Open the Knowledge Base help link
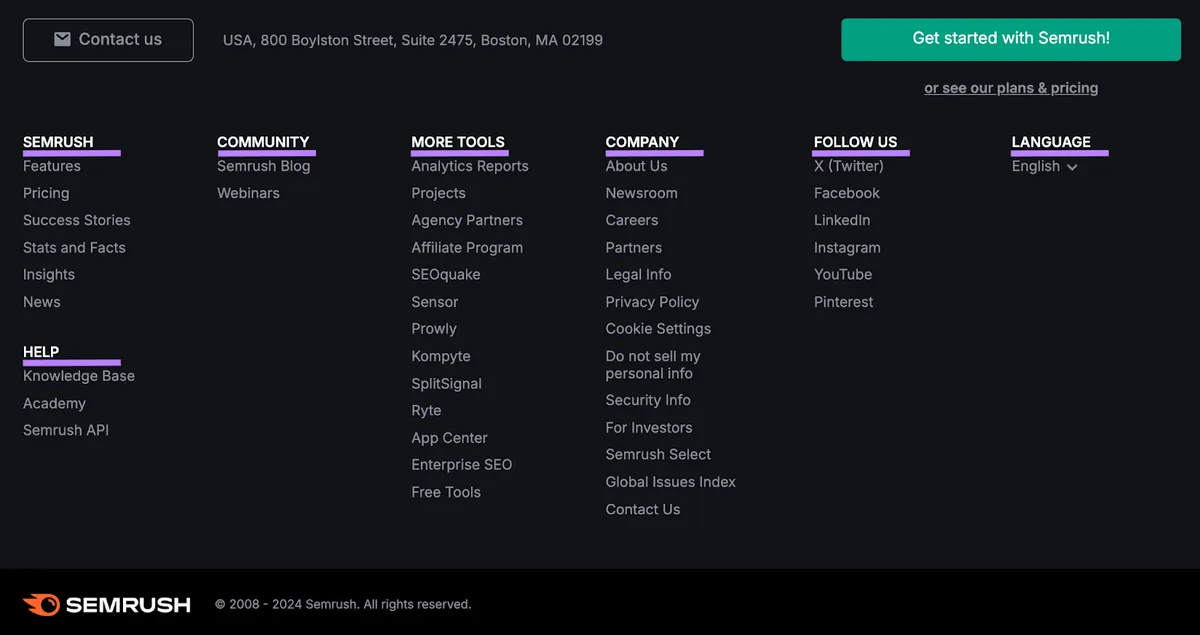 (x=79, y=376)
